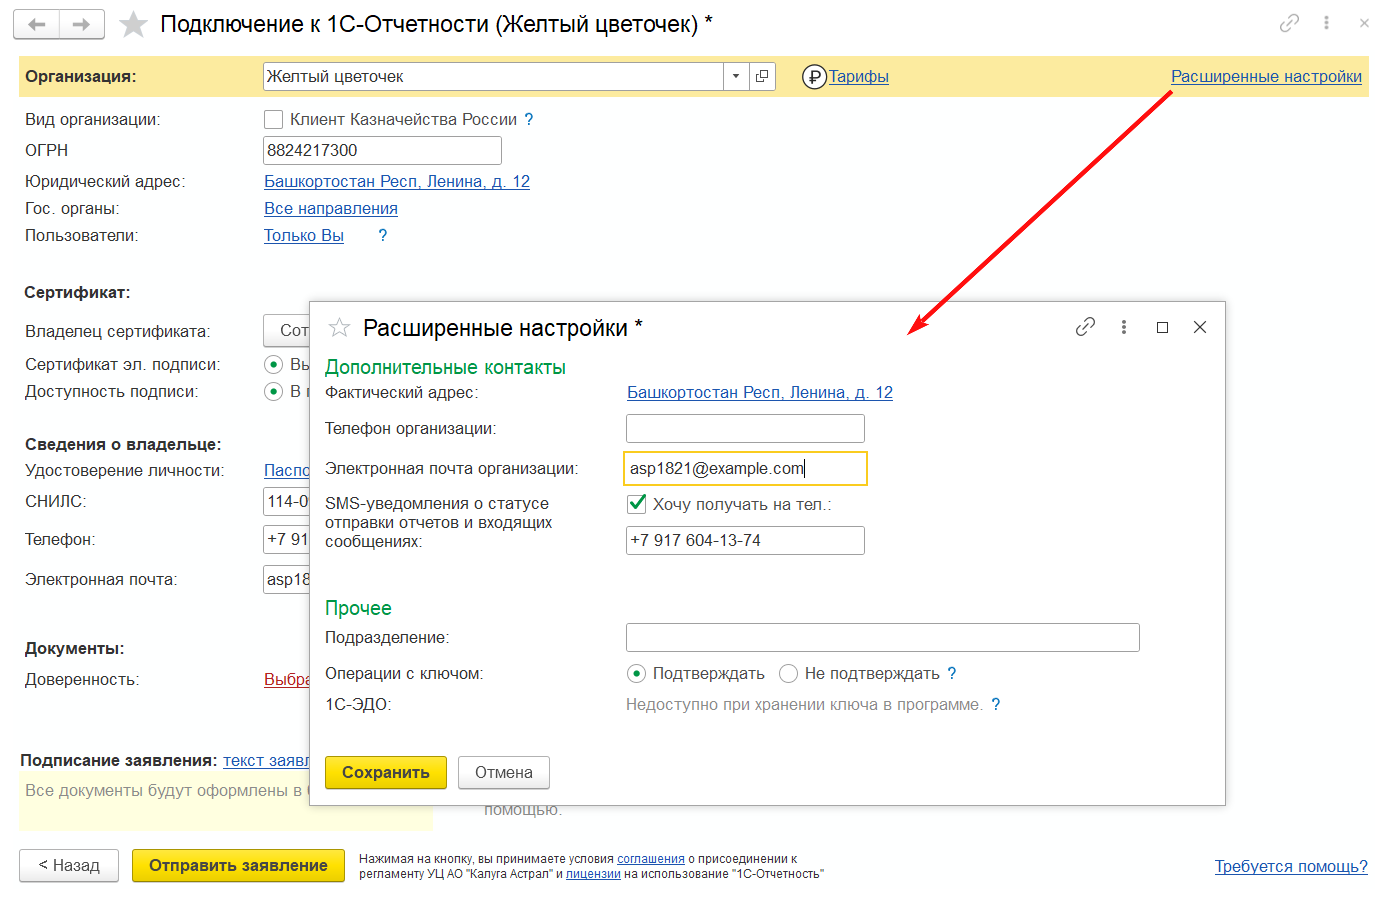Close the Расширенные настройки dialog
Screen dimensions: 1389x920
tap(1200, 327)
